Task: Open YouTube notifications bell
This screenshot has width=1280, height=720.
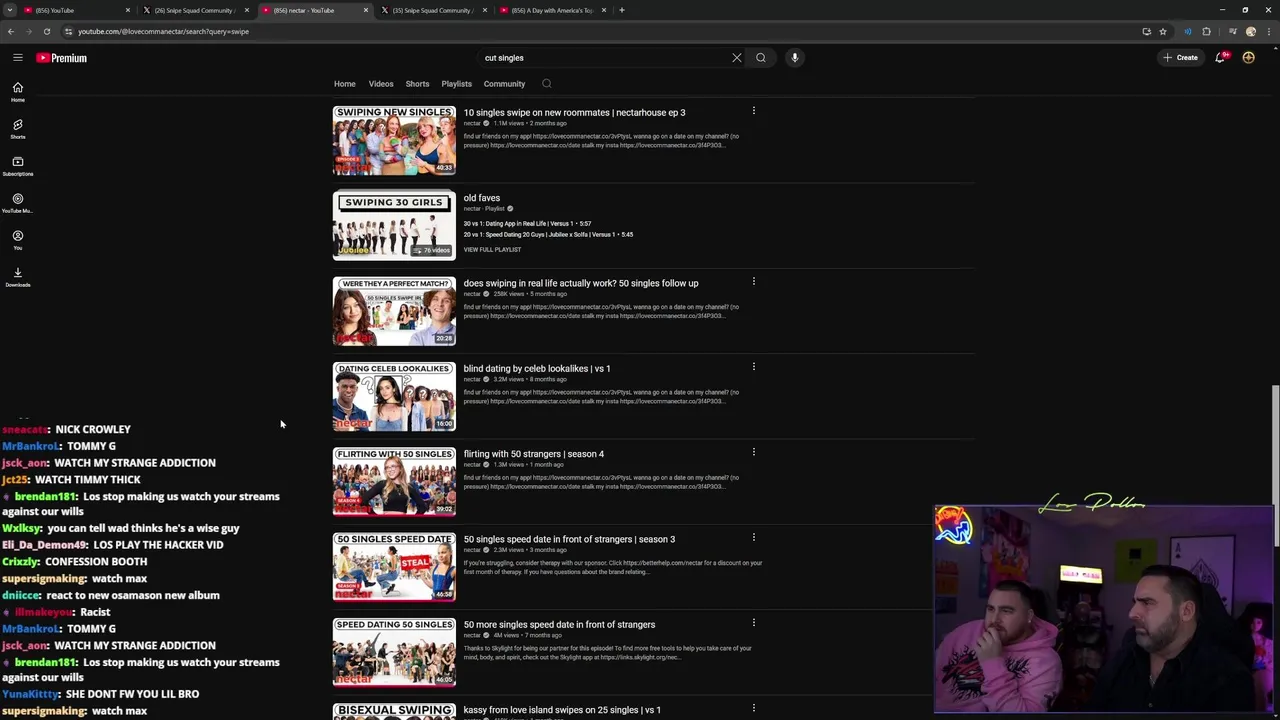Action: pos(1220,58)
